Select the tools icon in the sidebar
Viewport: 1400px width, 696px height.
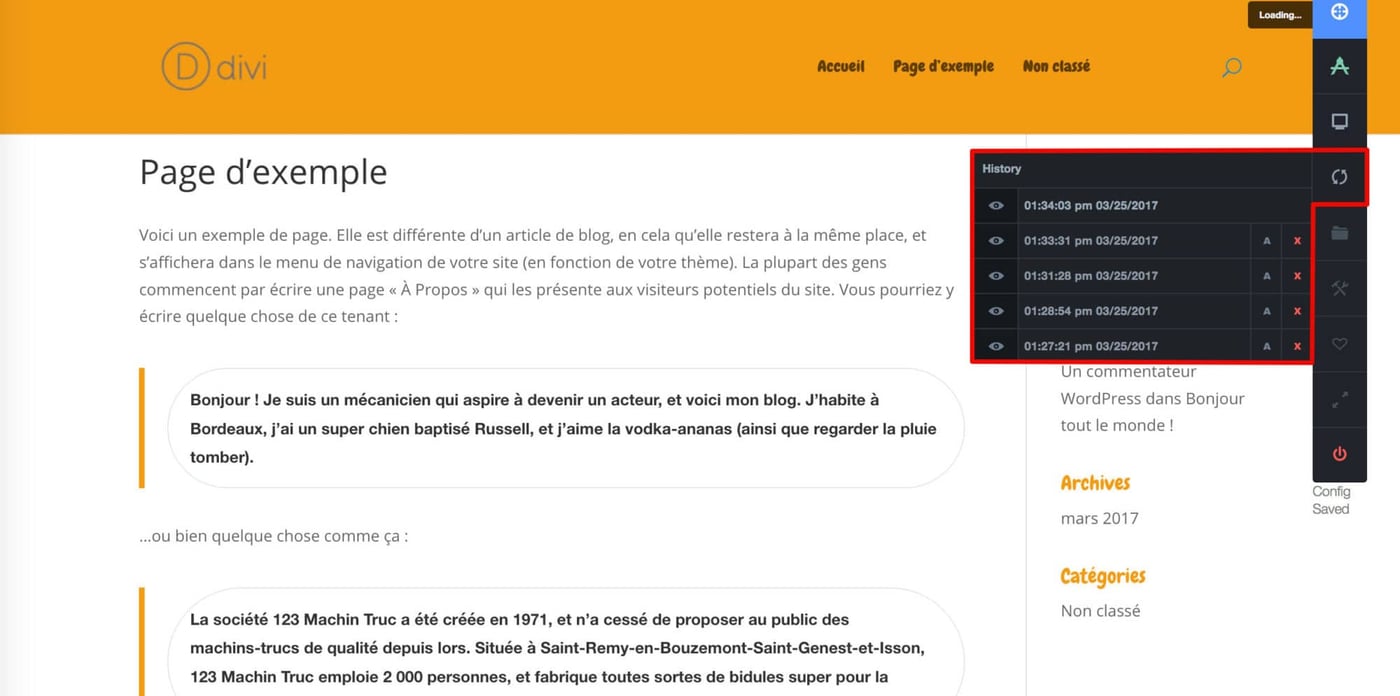click(x=1339, y=288)
